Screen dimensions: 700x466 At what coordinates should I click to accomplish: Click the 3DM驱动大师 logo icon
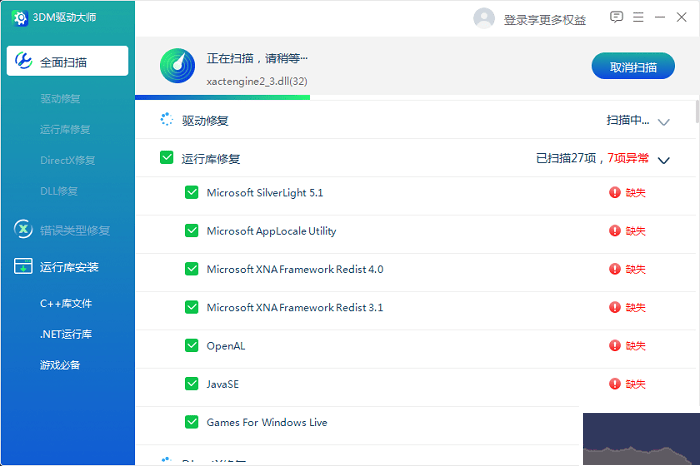coord(20,18)
